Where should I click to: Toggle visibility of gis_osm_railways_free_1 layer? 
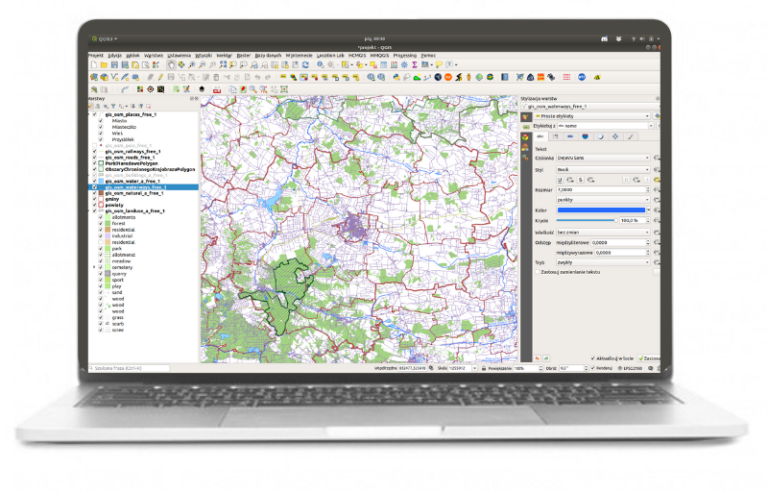(x=95, y=152)
